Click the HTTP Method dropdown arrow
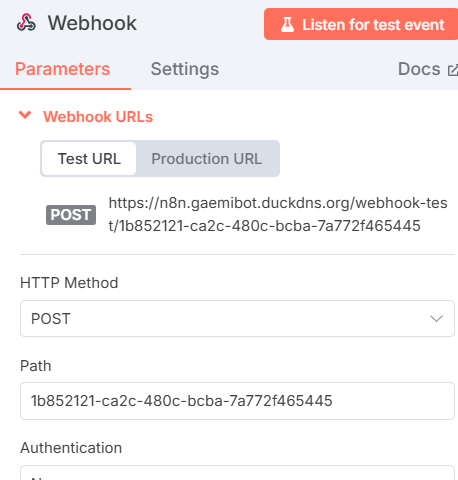 pyautogui.click(x=436, y=319)
